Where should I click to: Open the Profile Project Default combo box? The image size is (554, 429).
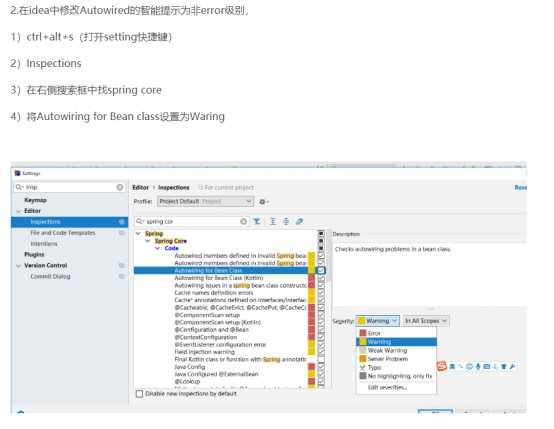(205, 202)
